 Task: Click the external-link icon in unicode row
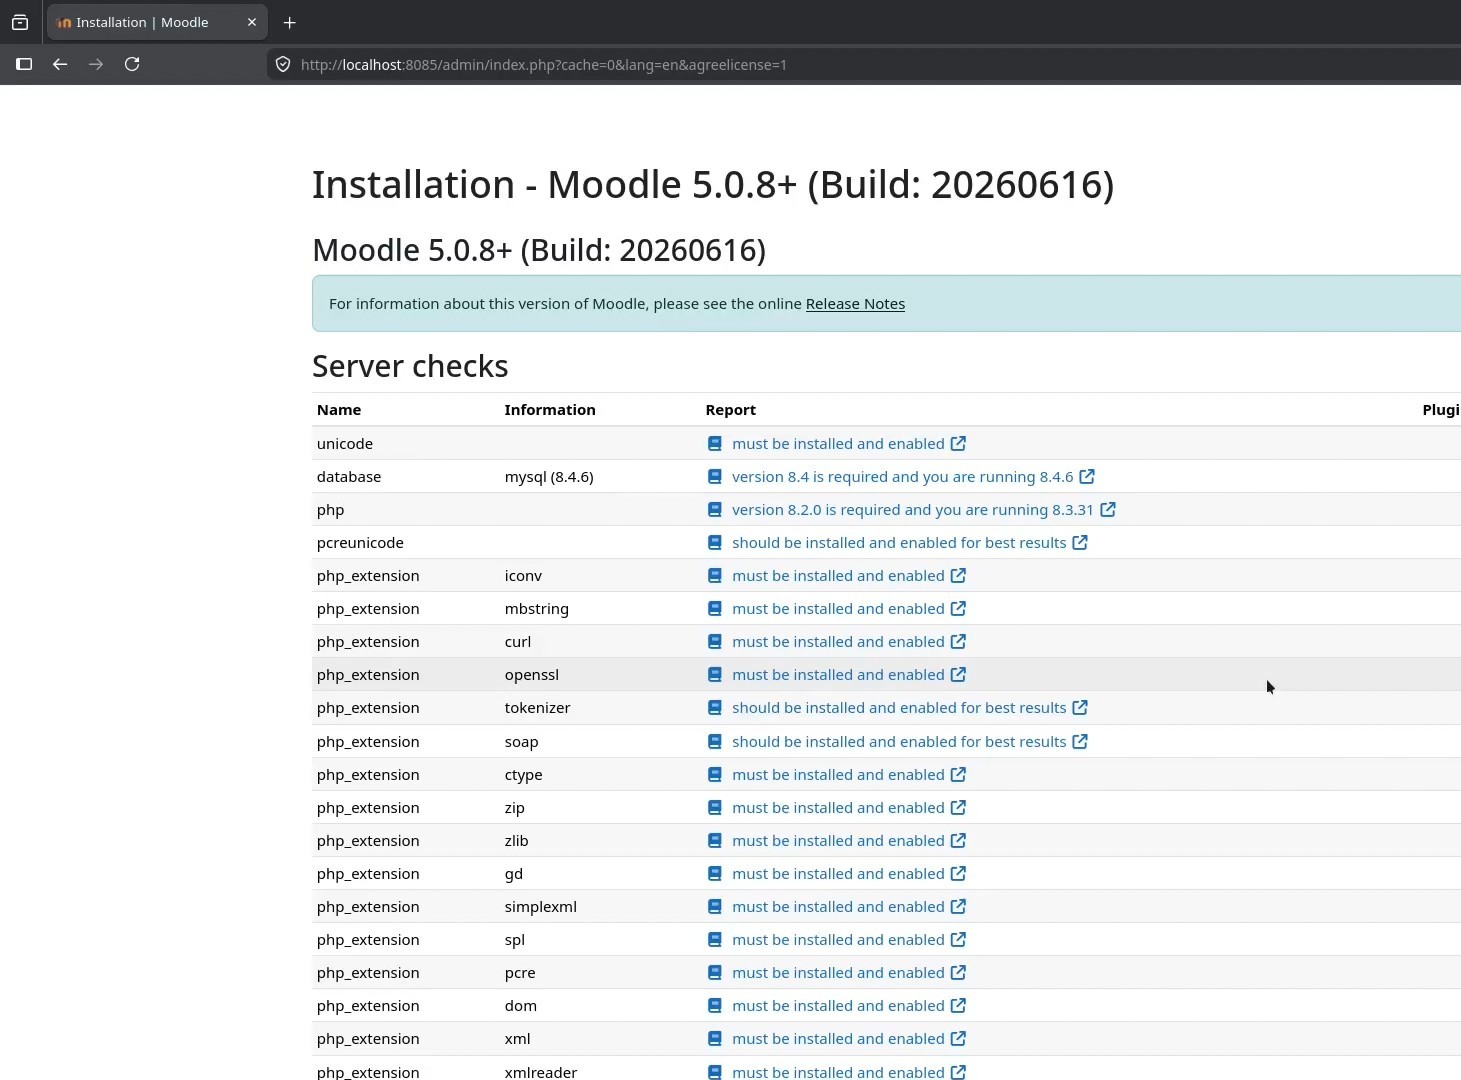(958, 443)
